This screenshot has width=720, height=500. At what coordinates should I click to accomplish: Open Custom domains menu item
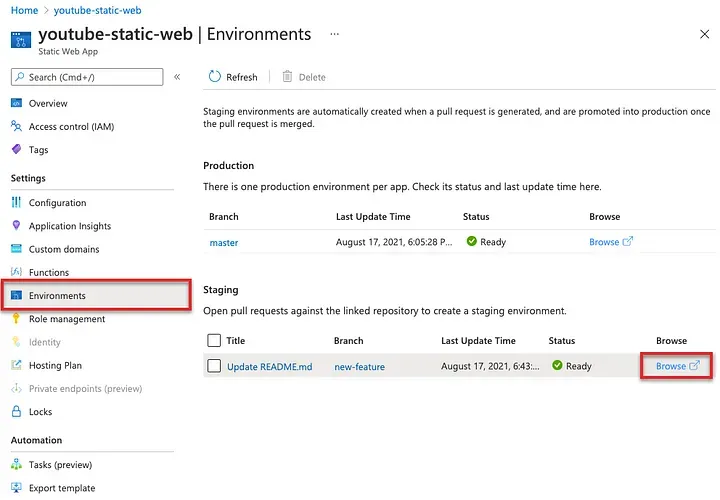(64, 249)
